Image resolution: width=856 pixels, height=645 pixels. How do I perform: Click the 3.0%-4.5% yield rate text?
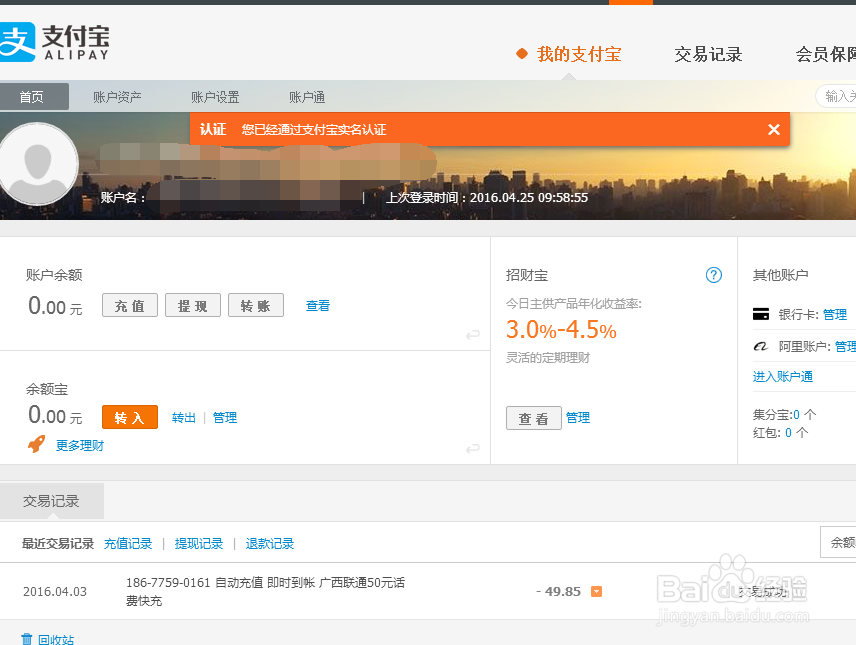(x=561, y=329)
